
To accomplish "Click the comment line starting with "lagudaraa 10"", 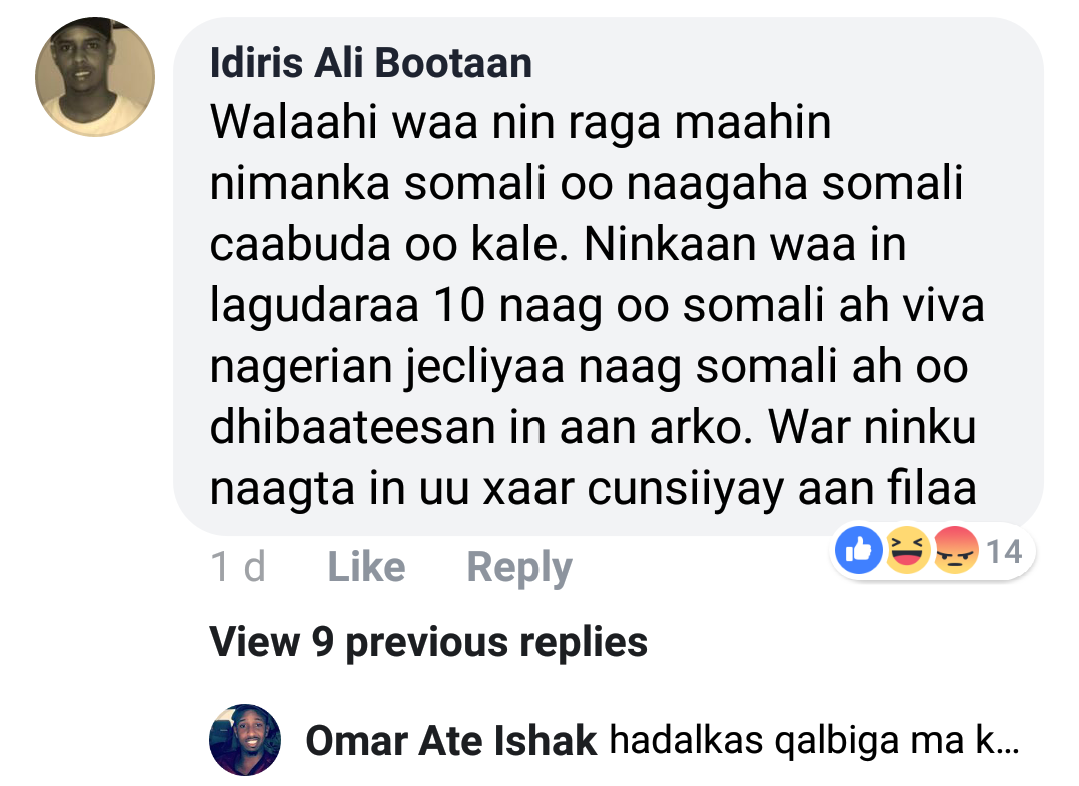I will (x=597, y=306).
